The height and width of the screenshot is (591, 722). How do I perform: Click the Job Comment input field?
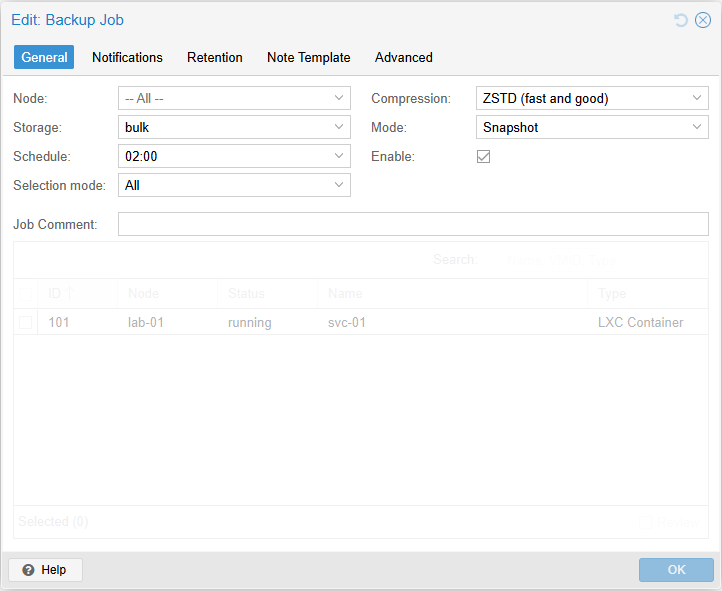pyautogui.click(x=413, y=224)
